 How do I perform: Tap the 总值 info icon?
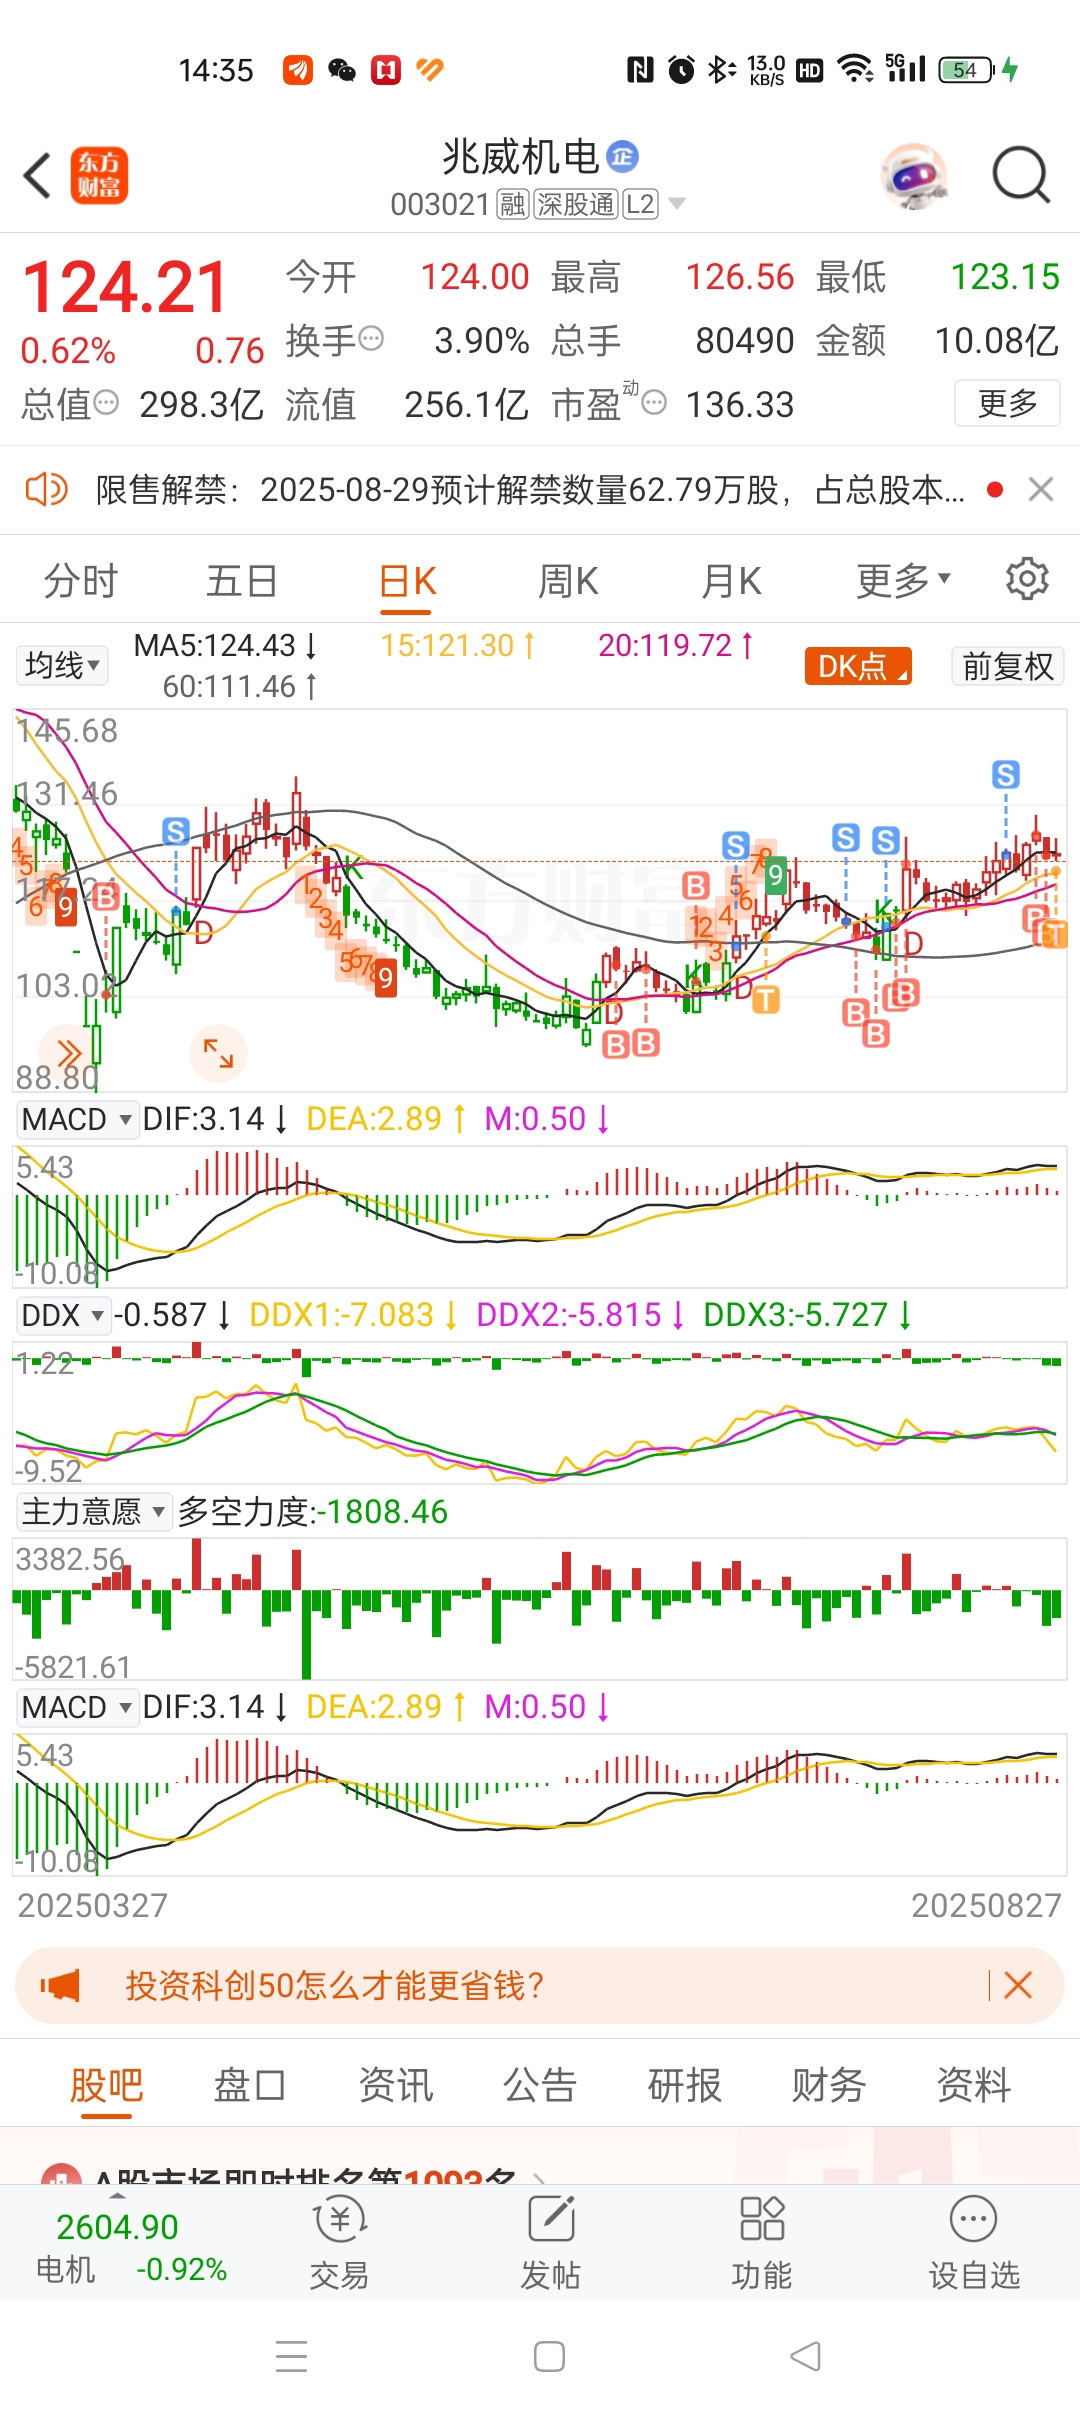point(106,403)
